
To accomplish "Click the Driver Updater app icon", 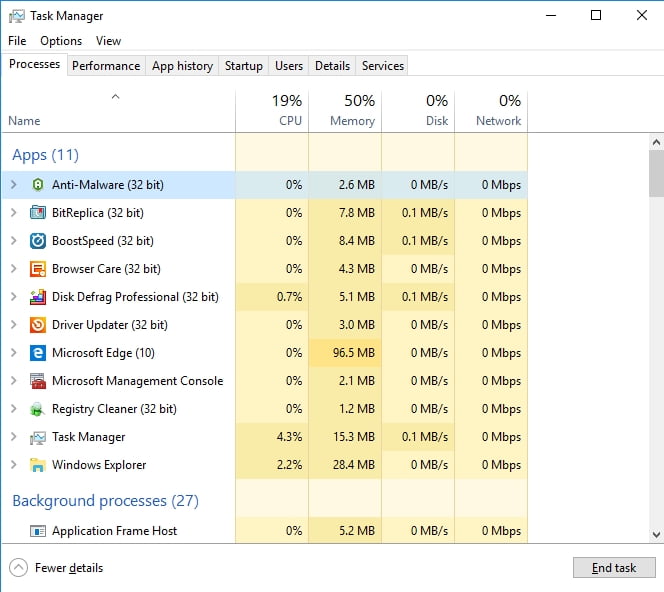I will click(x=38, y=325).
